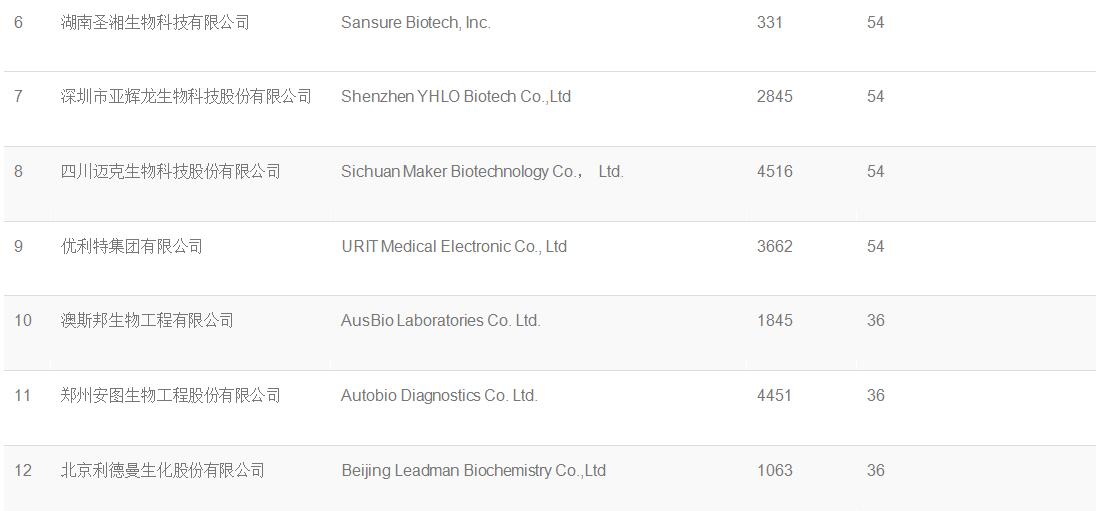Image resolution: width=1096 pixels, height=511 pixels.
Task: Click URIT Medical Electronic Co., Ltd
Action: pos(454,246)
